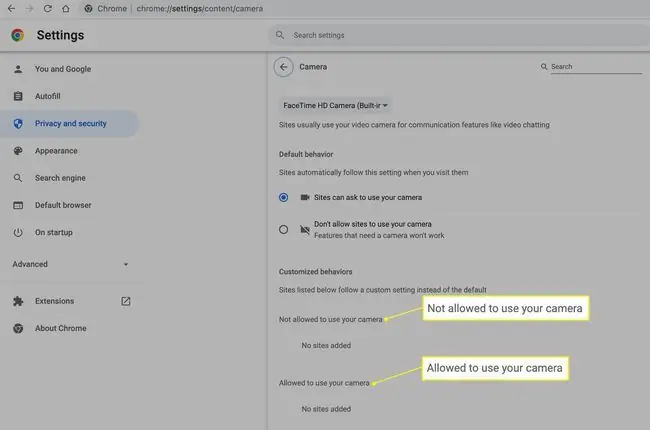Click the browser forward arrow
Viewport: 650px width, 430px height.
pyautogui.click(x=29, y=9)
